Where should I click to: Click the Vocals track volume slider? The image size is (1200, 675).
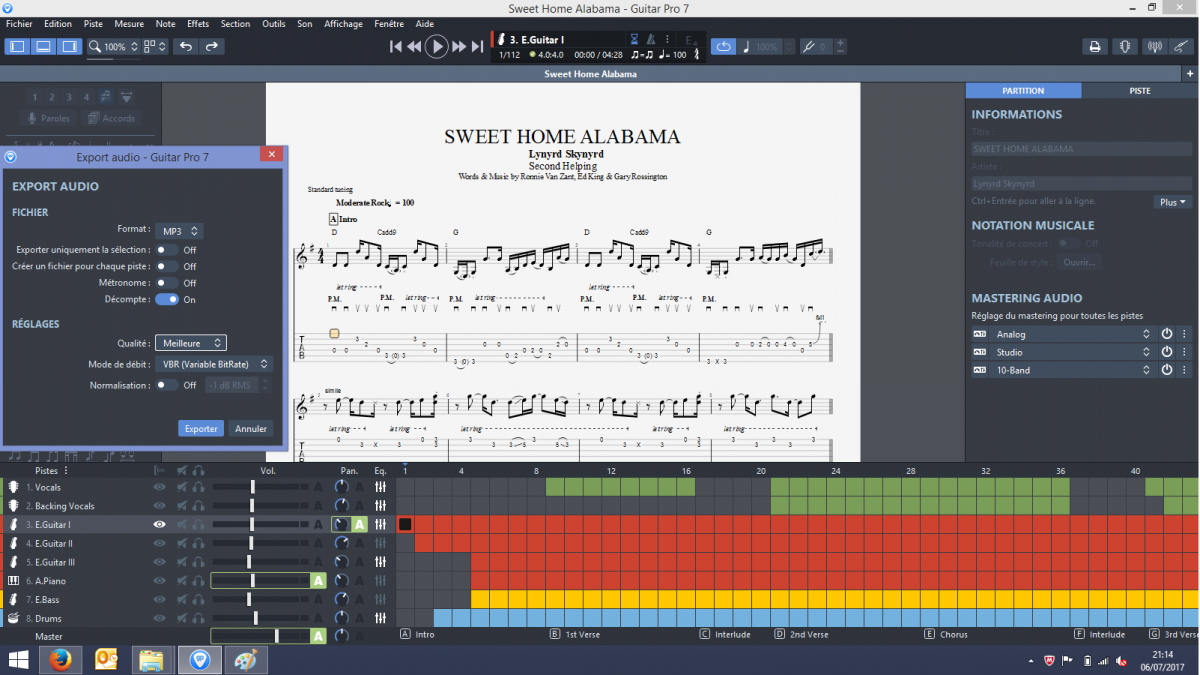pyautogui.click(x=261, y=487)
